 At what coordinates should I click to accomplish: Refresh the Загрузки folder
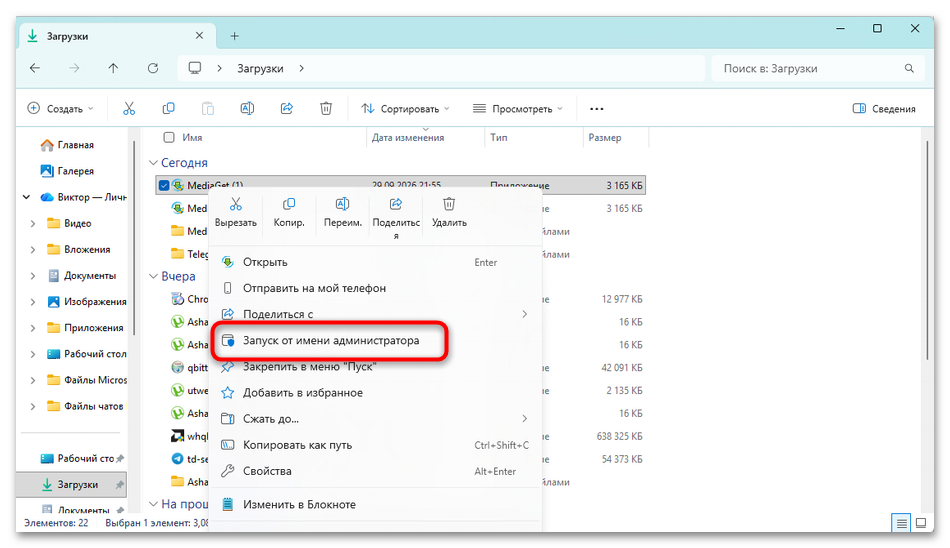(153, 68)
